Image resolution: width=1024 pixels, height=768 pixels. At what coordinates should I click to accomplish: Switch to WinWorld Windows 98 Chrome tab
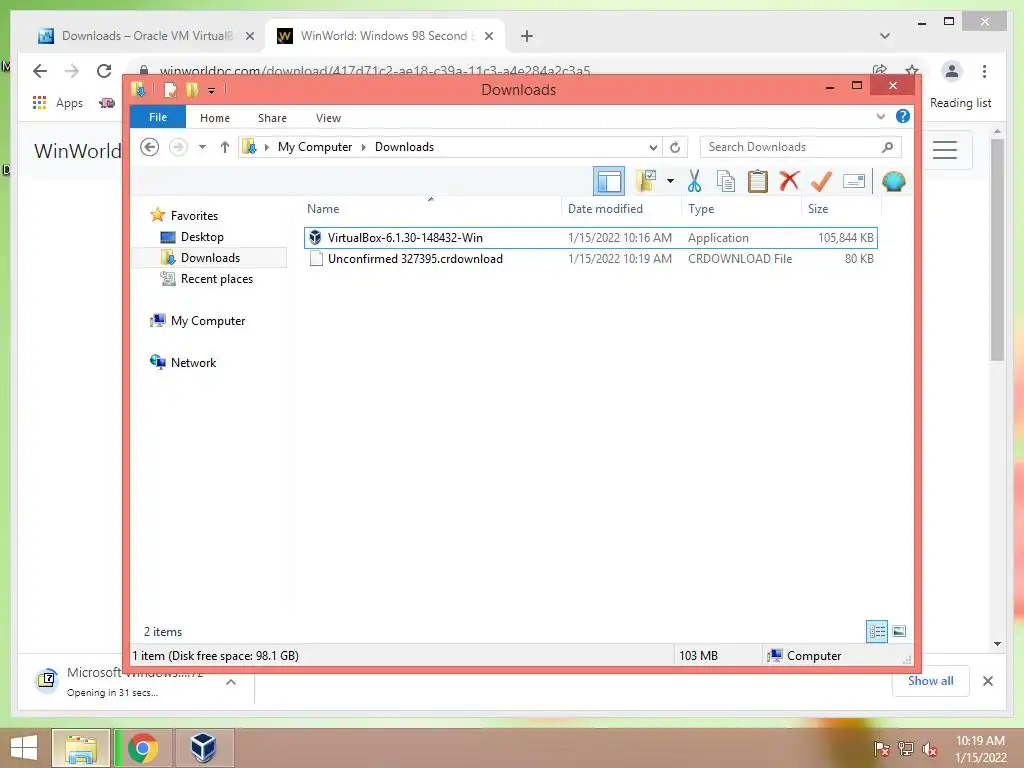point(385,36)
